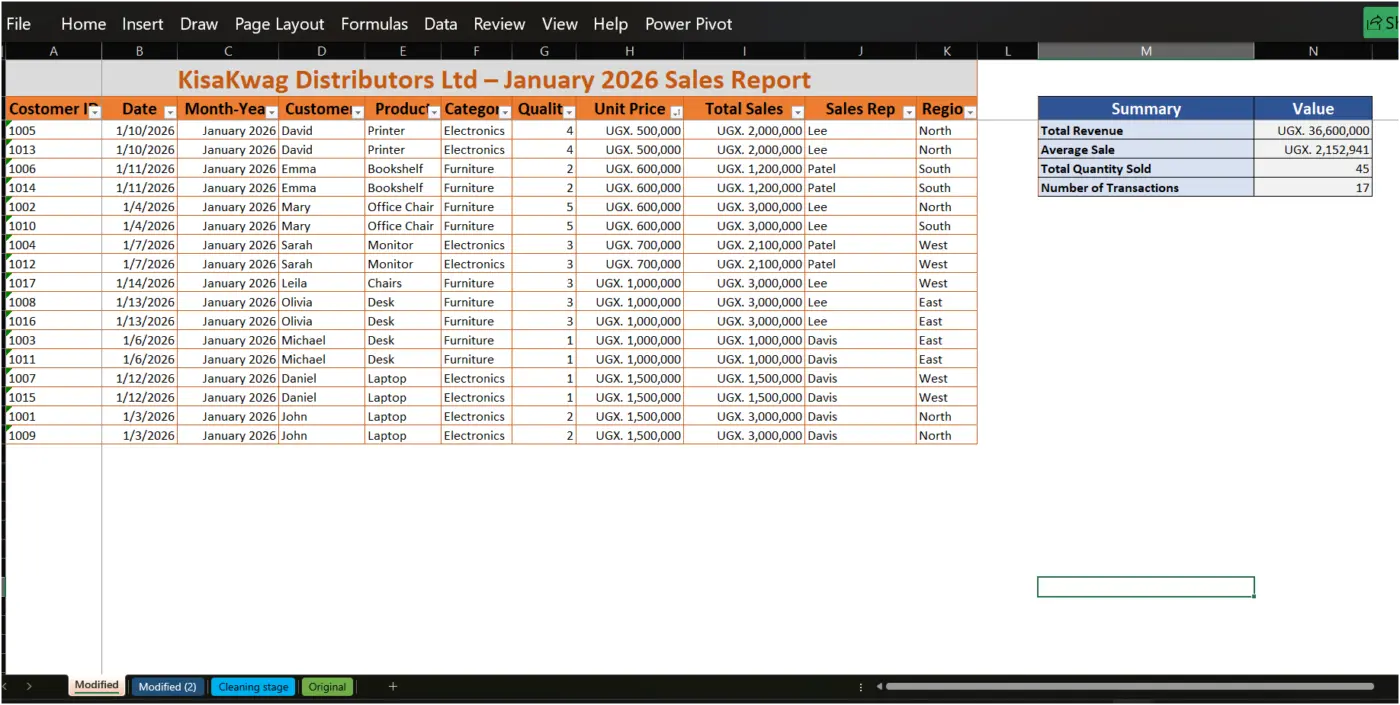Click the Leila customer cell
The width and height of the screenshot is (1400, 705).
pos(321,283)
